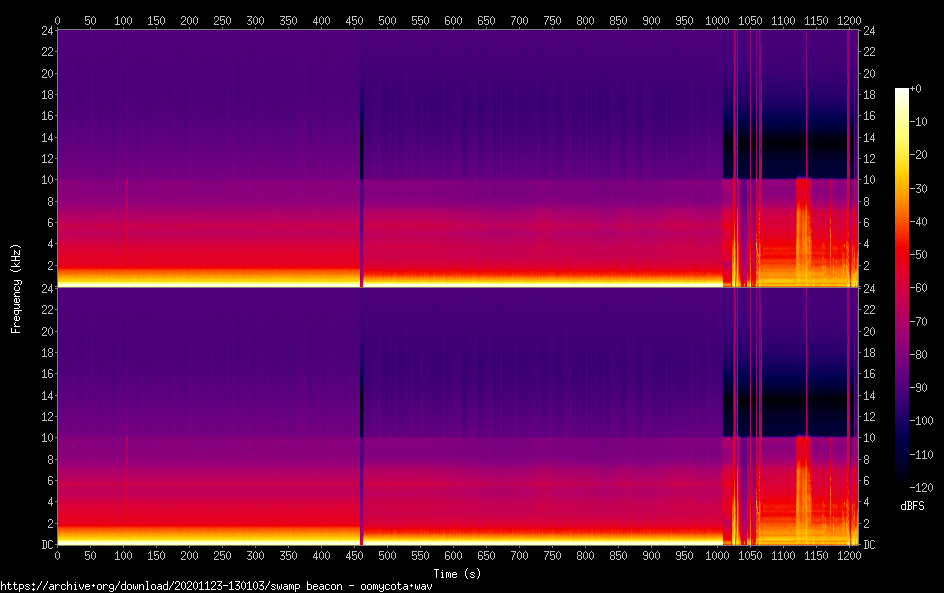This screenshot has width=944, height=593.
Task: Click "DC" on the right frequency axis
Action: click(869, 545)
